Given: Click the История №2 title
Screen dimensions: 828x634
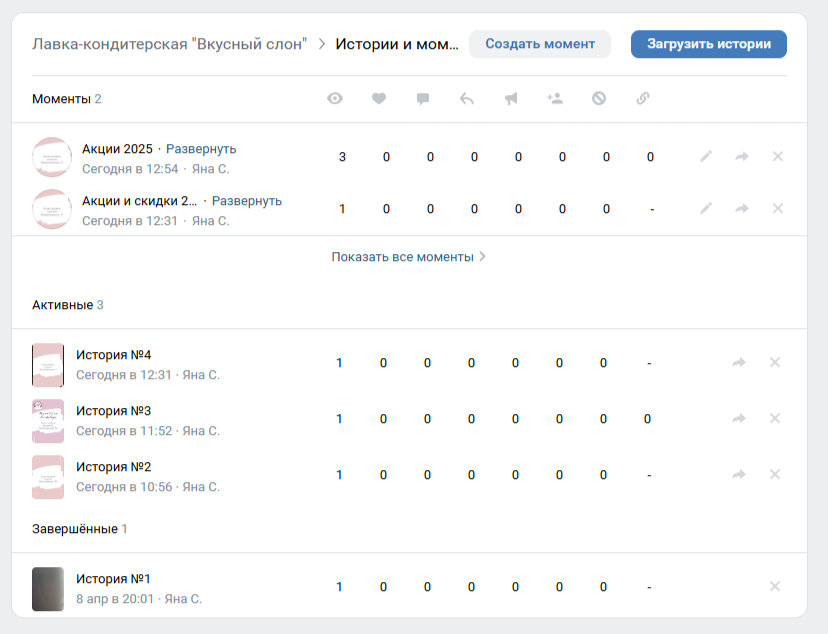Looking at the screenshot, I should (114, 467).
